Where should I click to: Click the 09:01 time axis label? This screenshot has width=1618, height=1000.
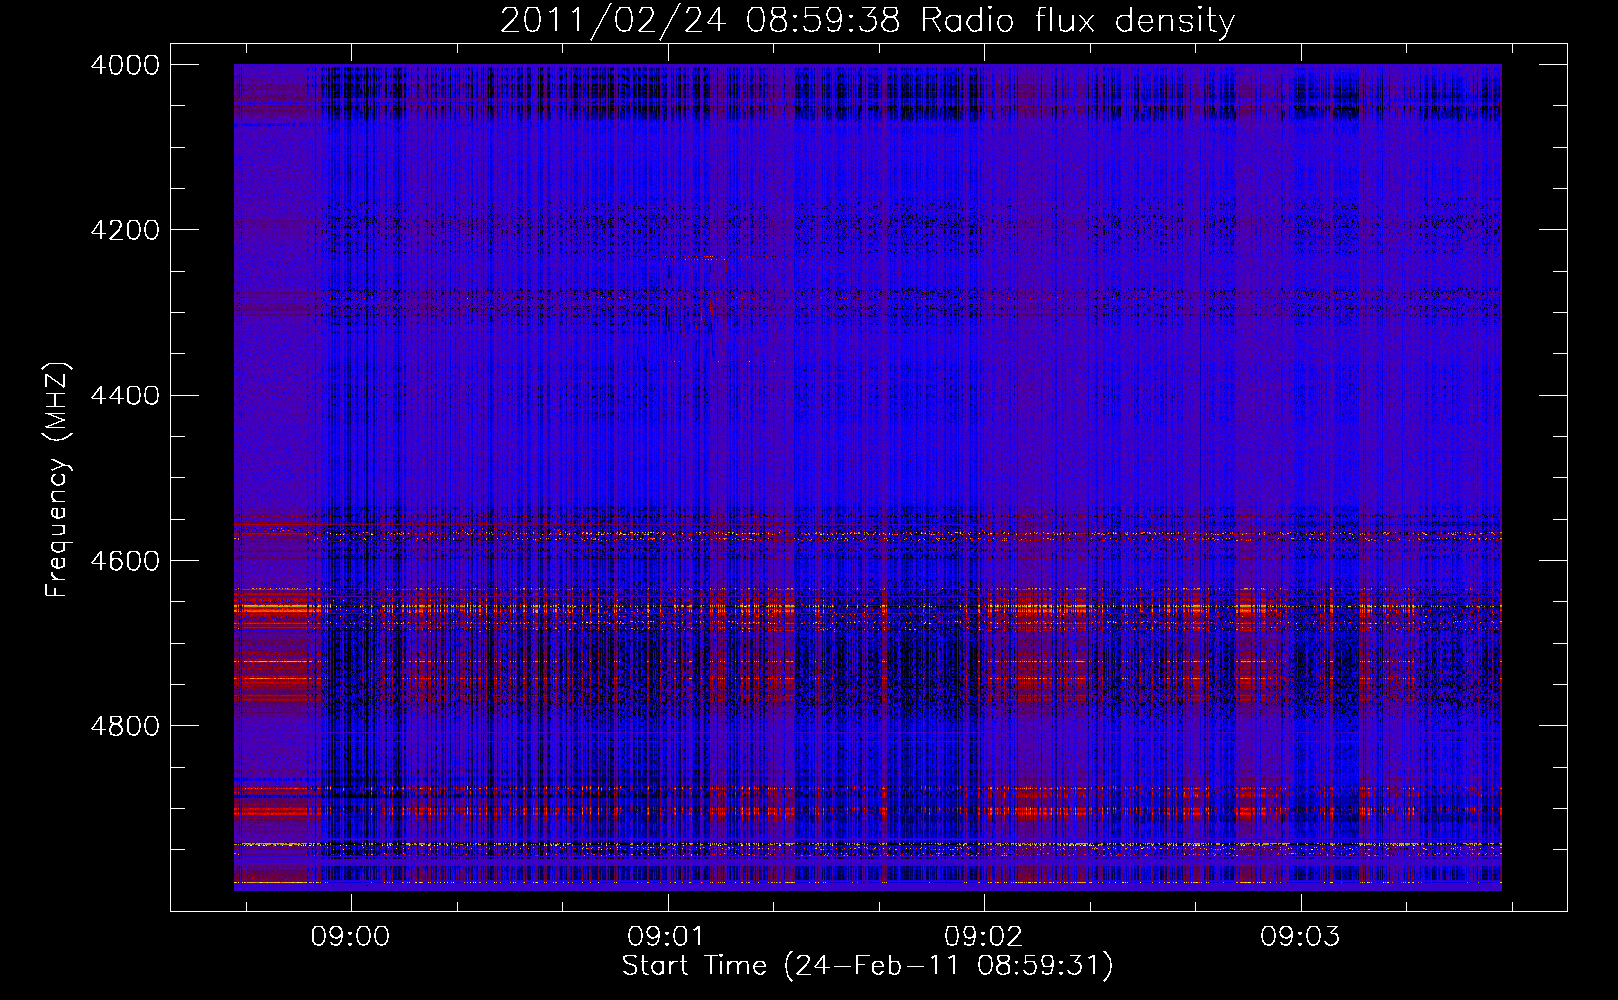pos(667,937)
